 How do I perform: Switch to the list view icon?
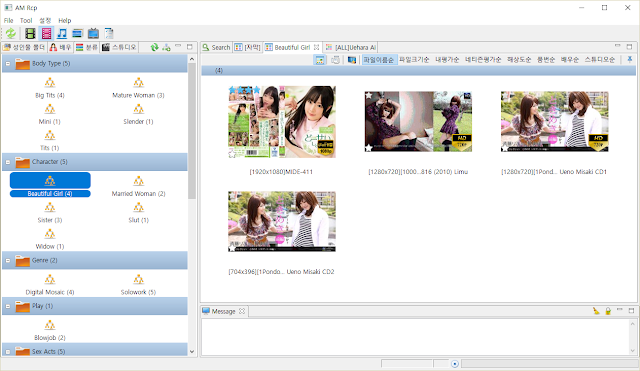pyautogui.click(x=336, y=60)
